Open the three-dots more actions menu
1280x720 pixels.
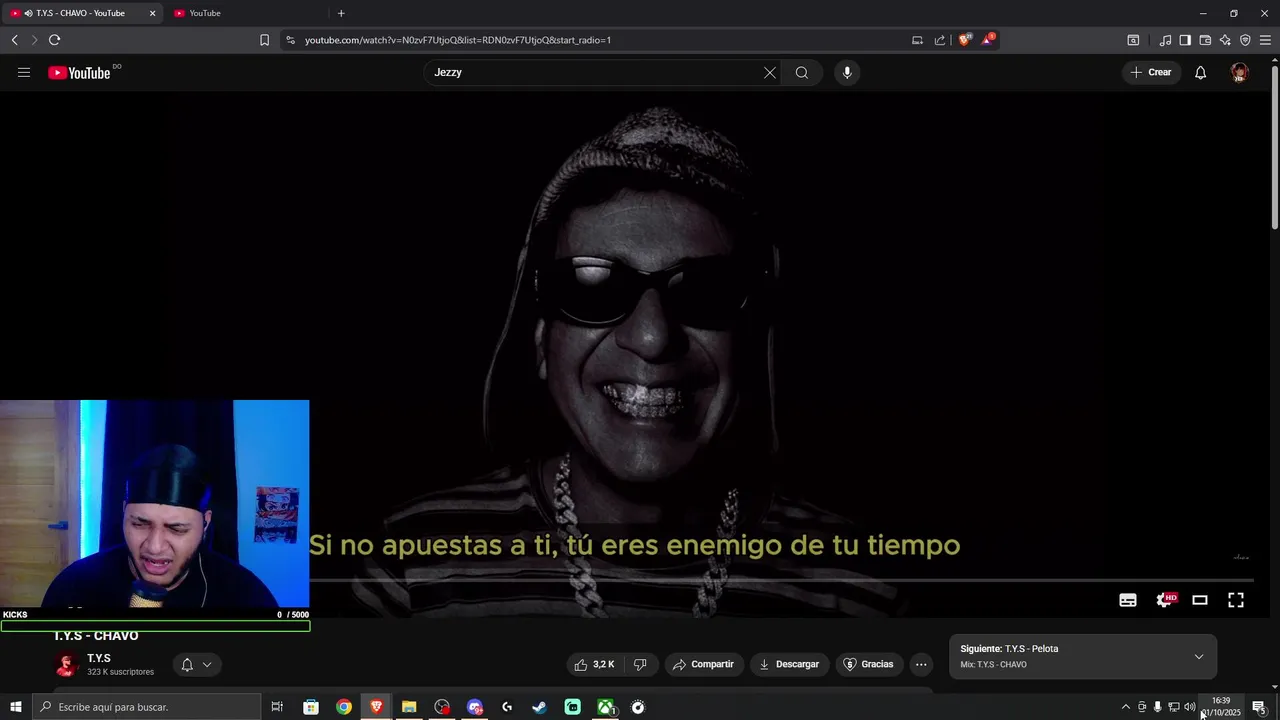click(x=921, y=664)
